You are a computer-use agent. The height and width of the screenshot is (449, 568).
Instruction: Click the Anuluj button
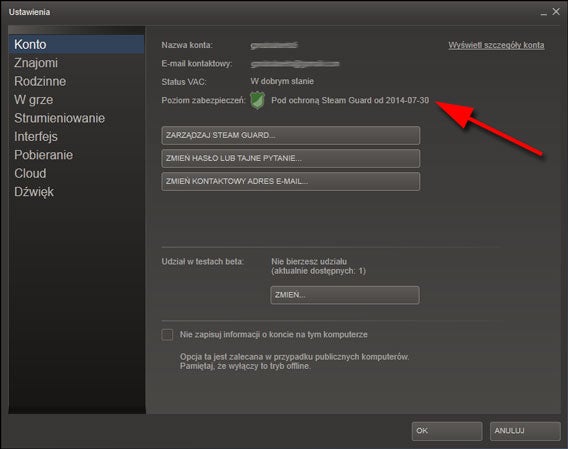pyautogui.click(x=525, y=431)
